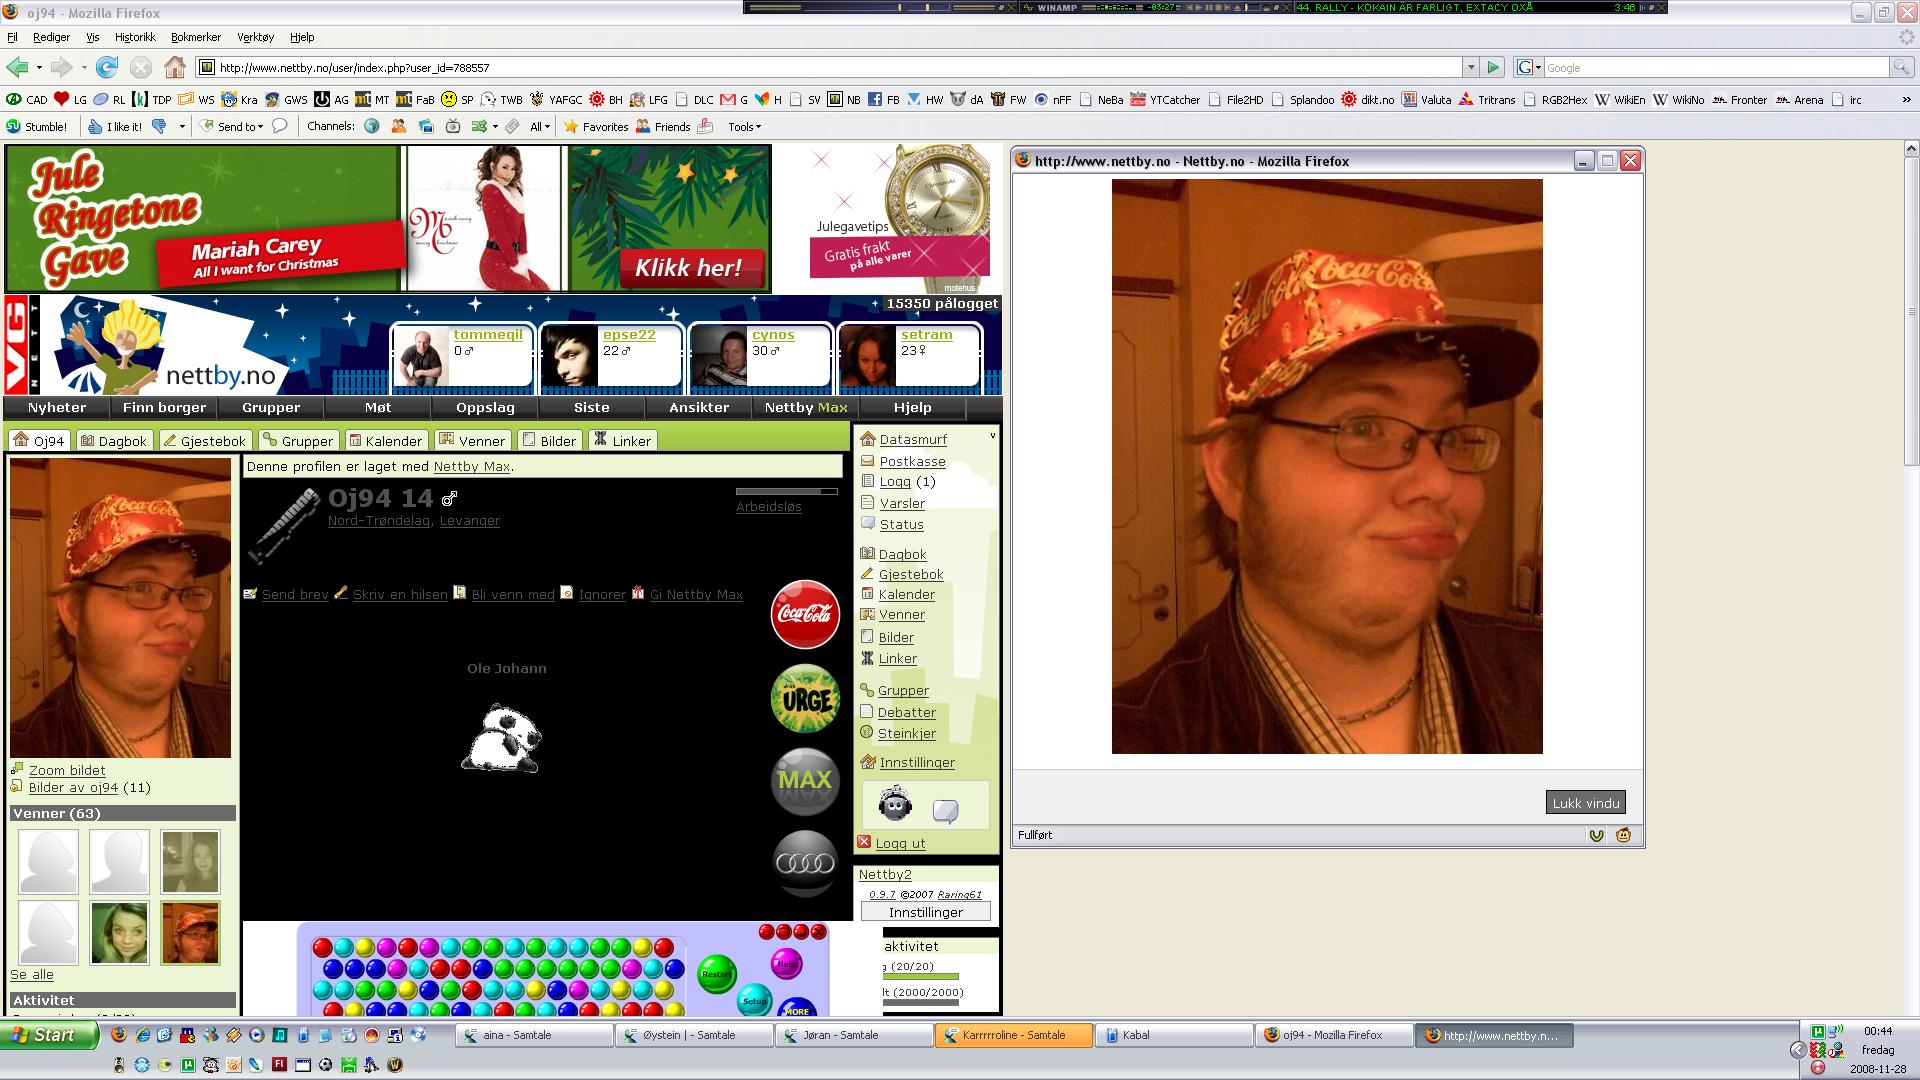Click the speech bubble icon in sidebar

[945, 810]
